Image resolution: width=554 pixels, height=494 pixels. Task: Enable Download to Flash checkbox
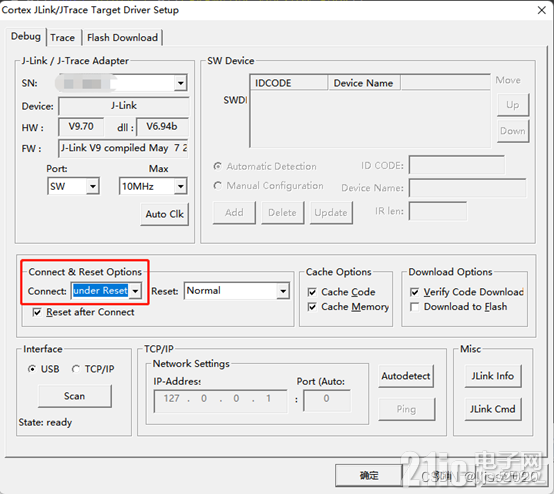[414, 307]
